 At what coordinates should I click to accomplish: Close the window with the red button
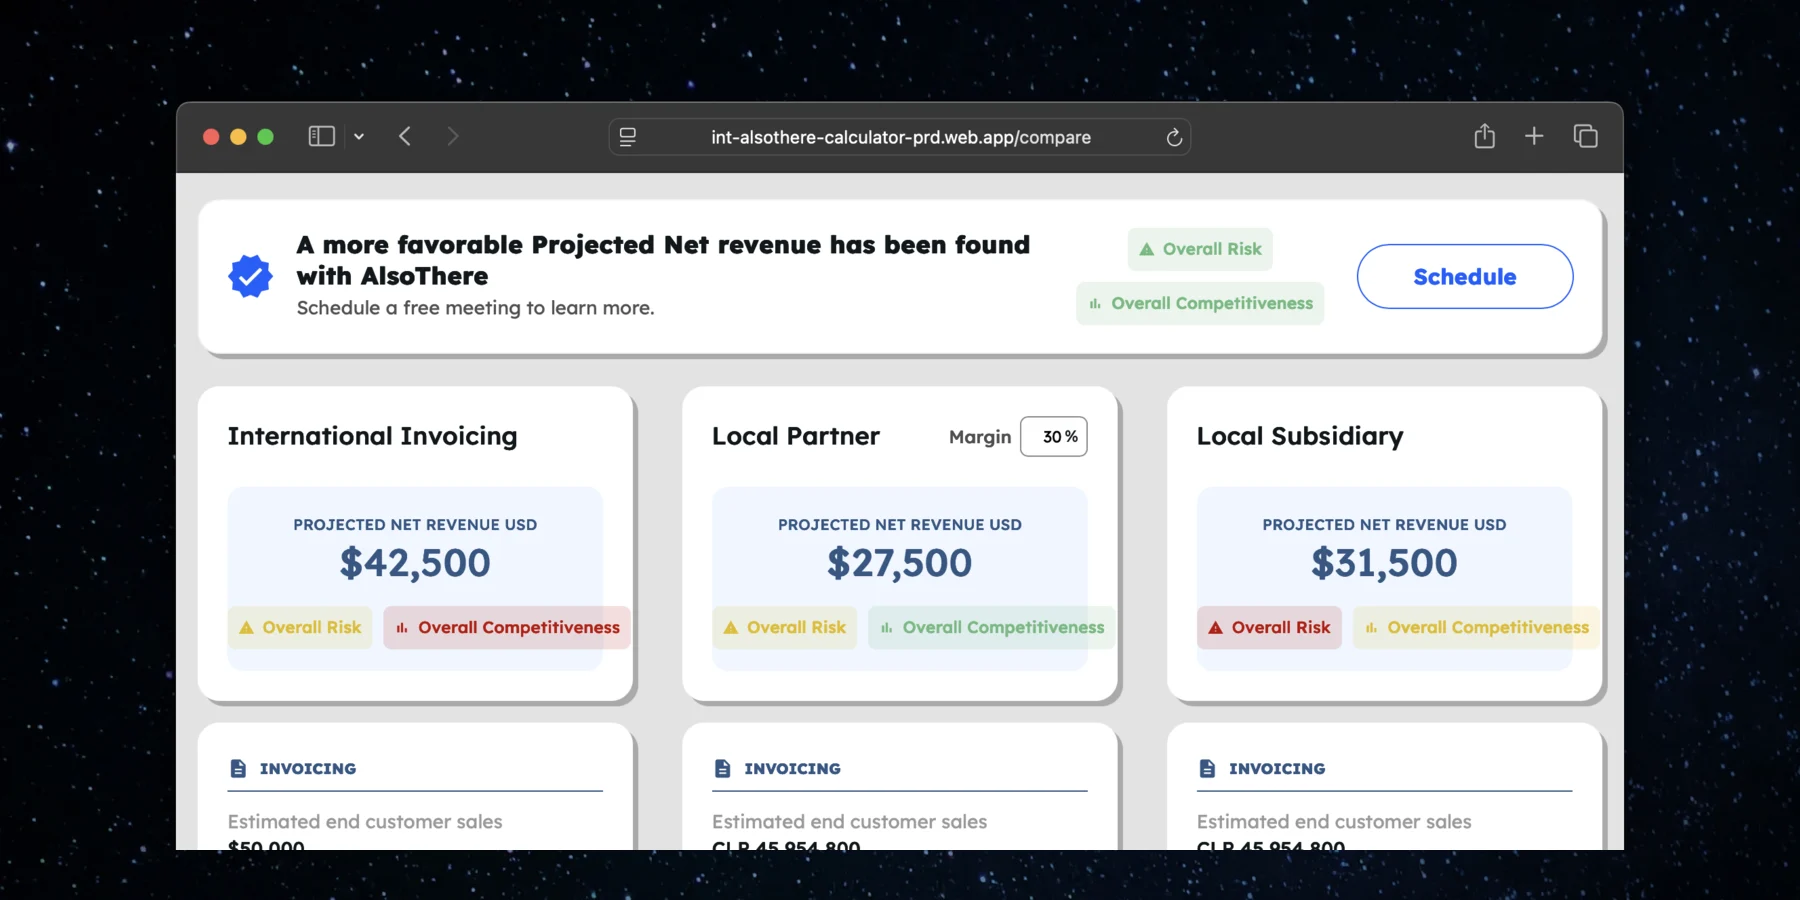click(x=211, y=137)
